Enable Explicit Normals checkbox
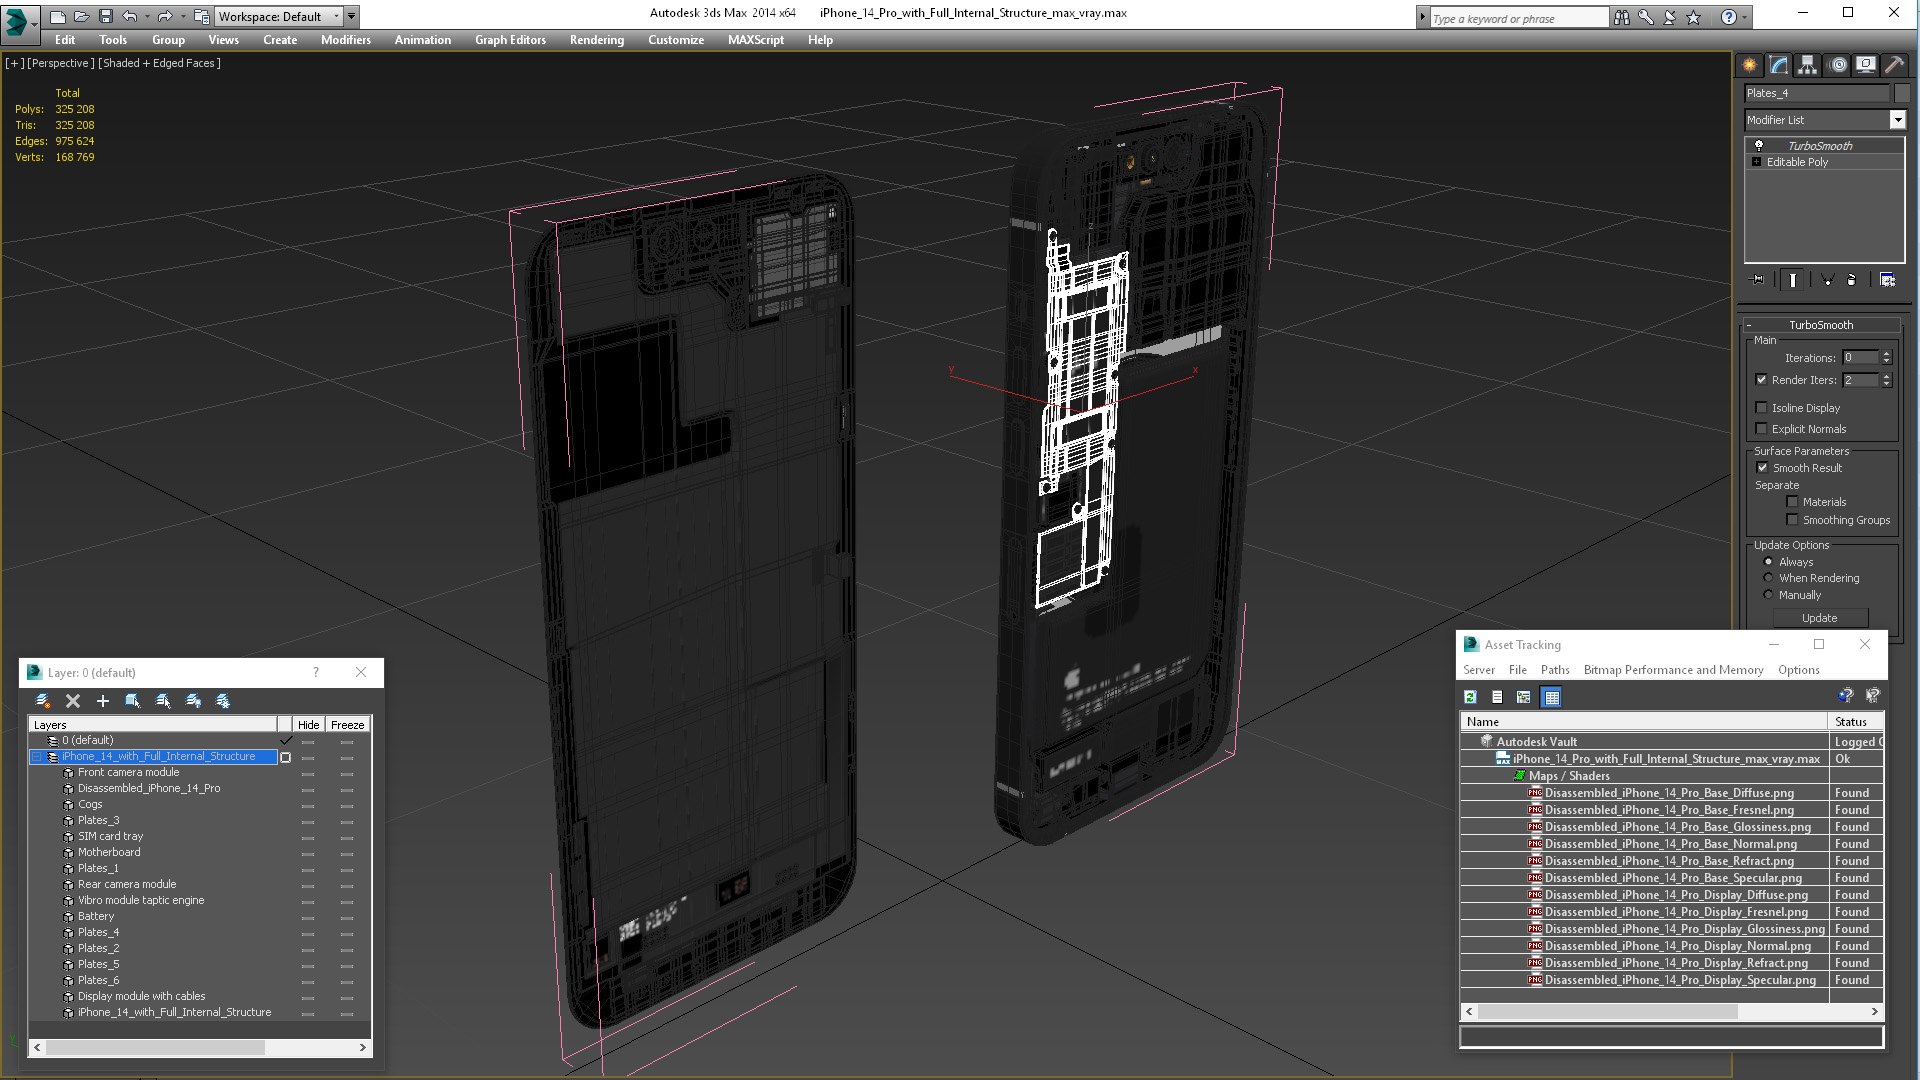Viewport: 1920px width, 1080px height. click(1761, 429)
